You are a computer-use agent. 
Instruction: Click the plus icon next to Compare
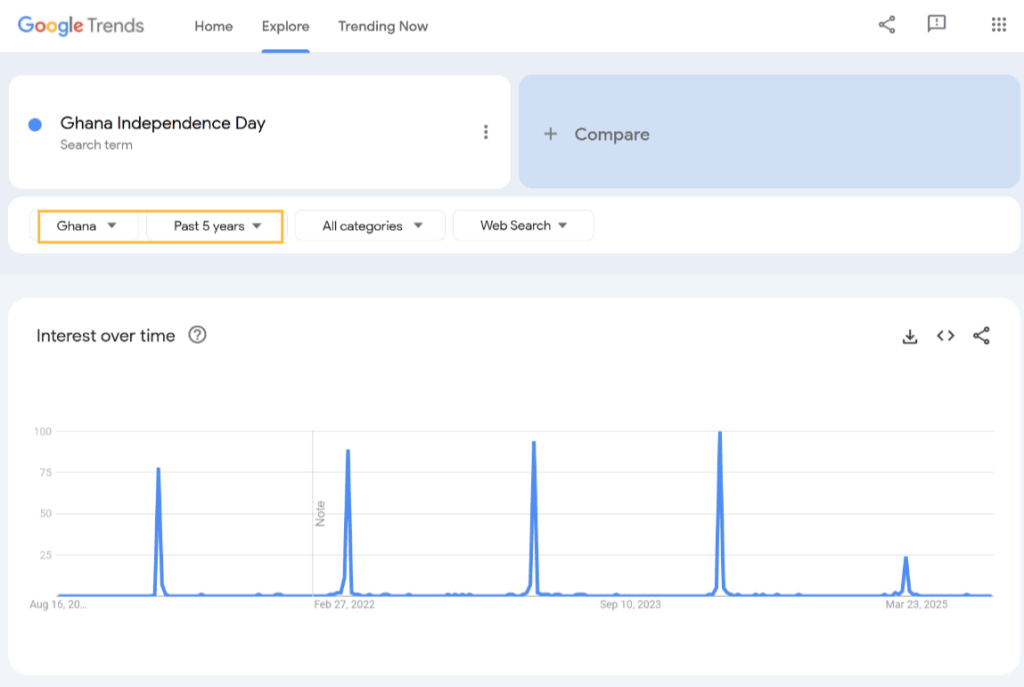click(x=551, y=134)
